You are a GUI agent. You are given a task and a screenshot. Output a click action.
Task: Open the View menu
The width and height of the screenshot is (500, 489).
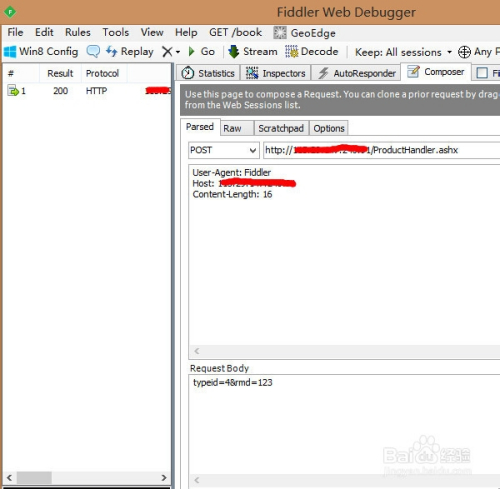[152, 32]
